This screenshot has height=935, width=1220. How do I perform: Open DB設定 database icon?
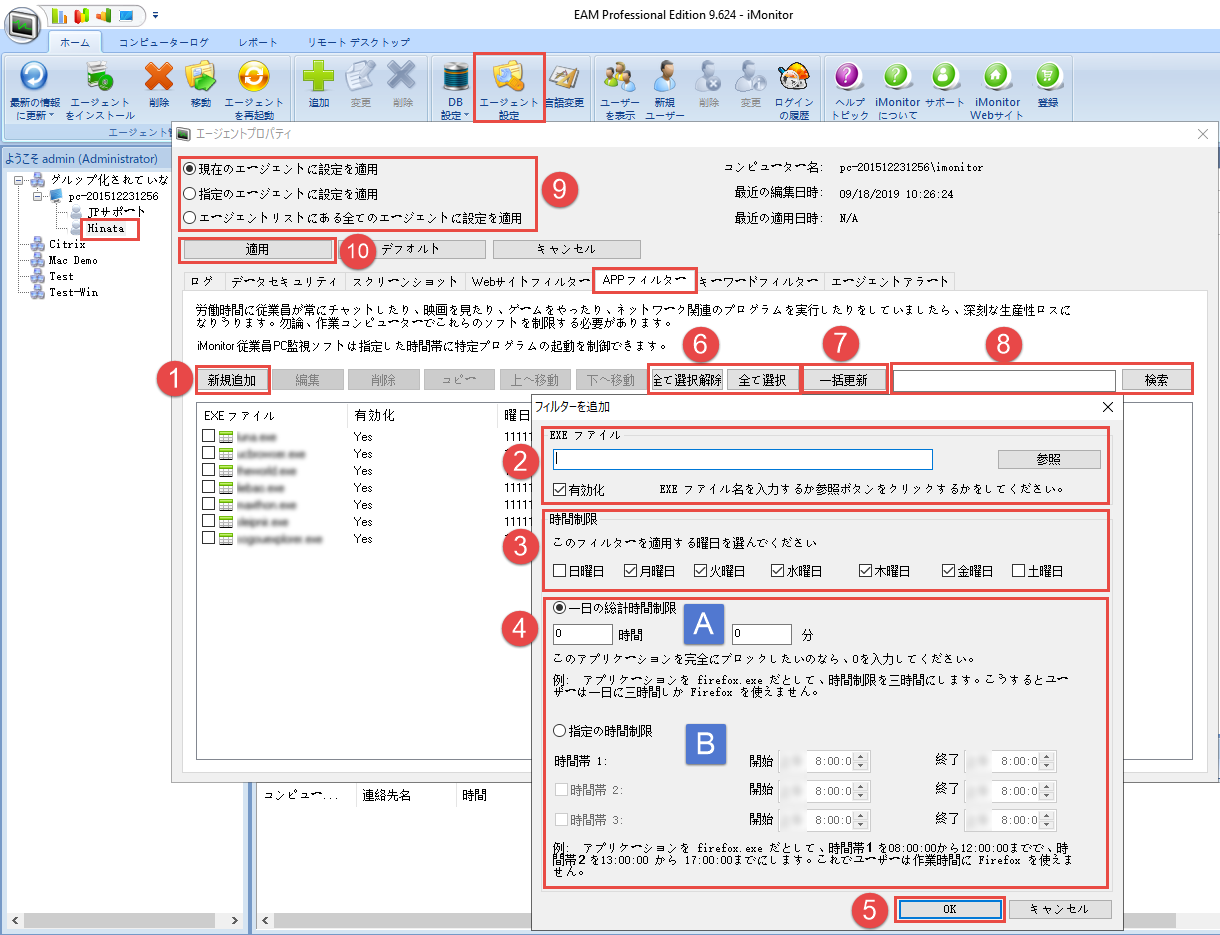(455, 78)
